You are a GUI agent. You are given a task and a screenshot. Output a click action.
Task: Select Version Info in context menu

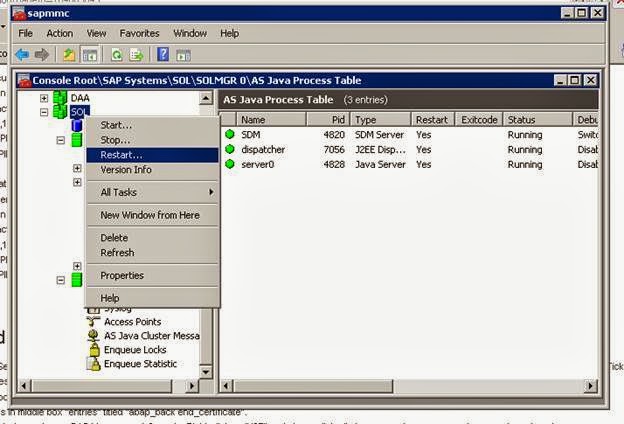click(x=152, y=170)
